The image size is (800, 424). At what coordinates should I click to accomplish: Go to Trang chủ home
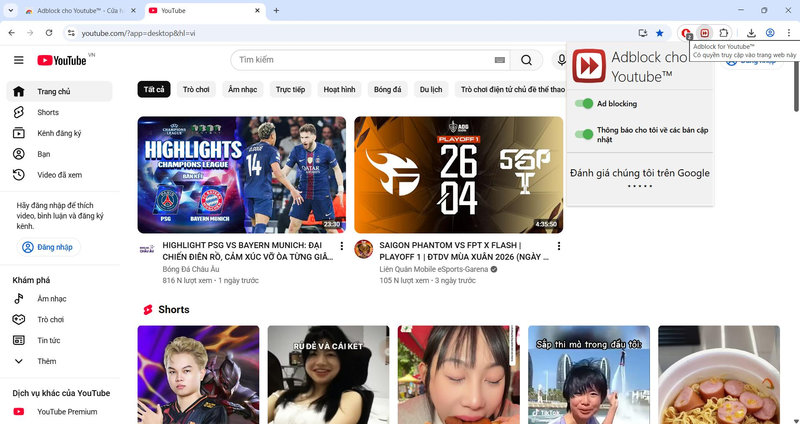[x=59, y=91]
